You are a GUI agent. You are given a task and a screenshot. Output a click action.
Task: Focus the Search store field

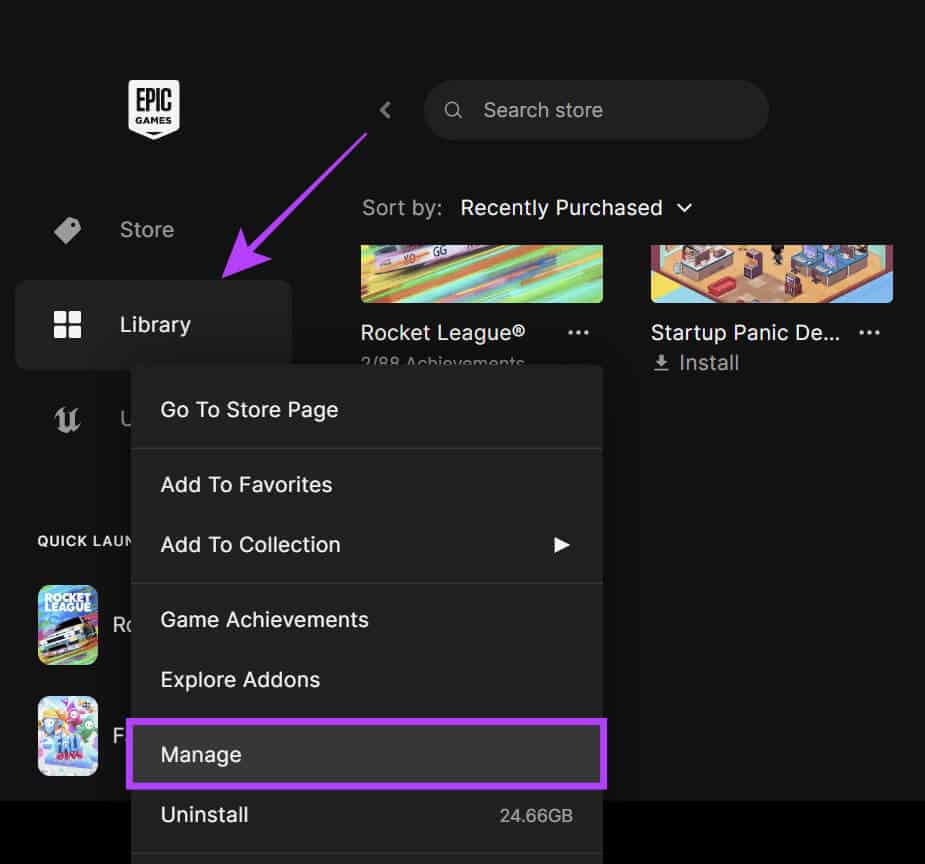[596, 110]
